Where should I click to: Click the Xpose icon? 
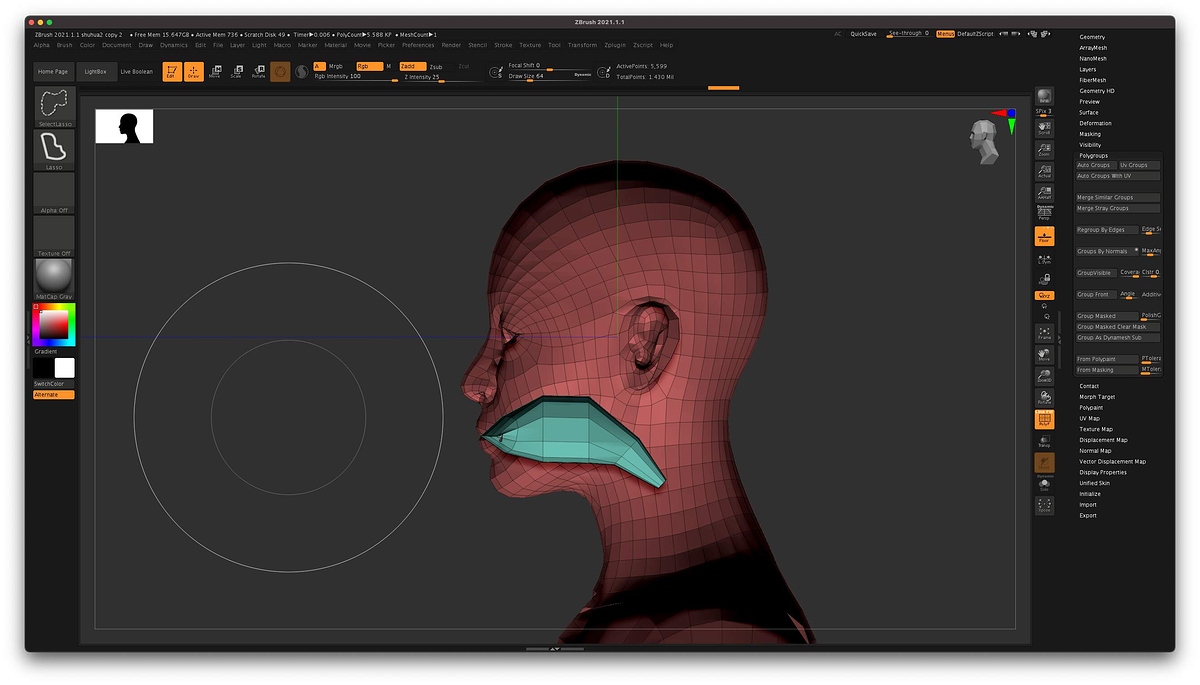tap(1044, 505)
